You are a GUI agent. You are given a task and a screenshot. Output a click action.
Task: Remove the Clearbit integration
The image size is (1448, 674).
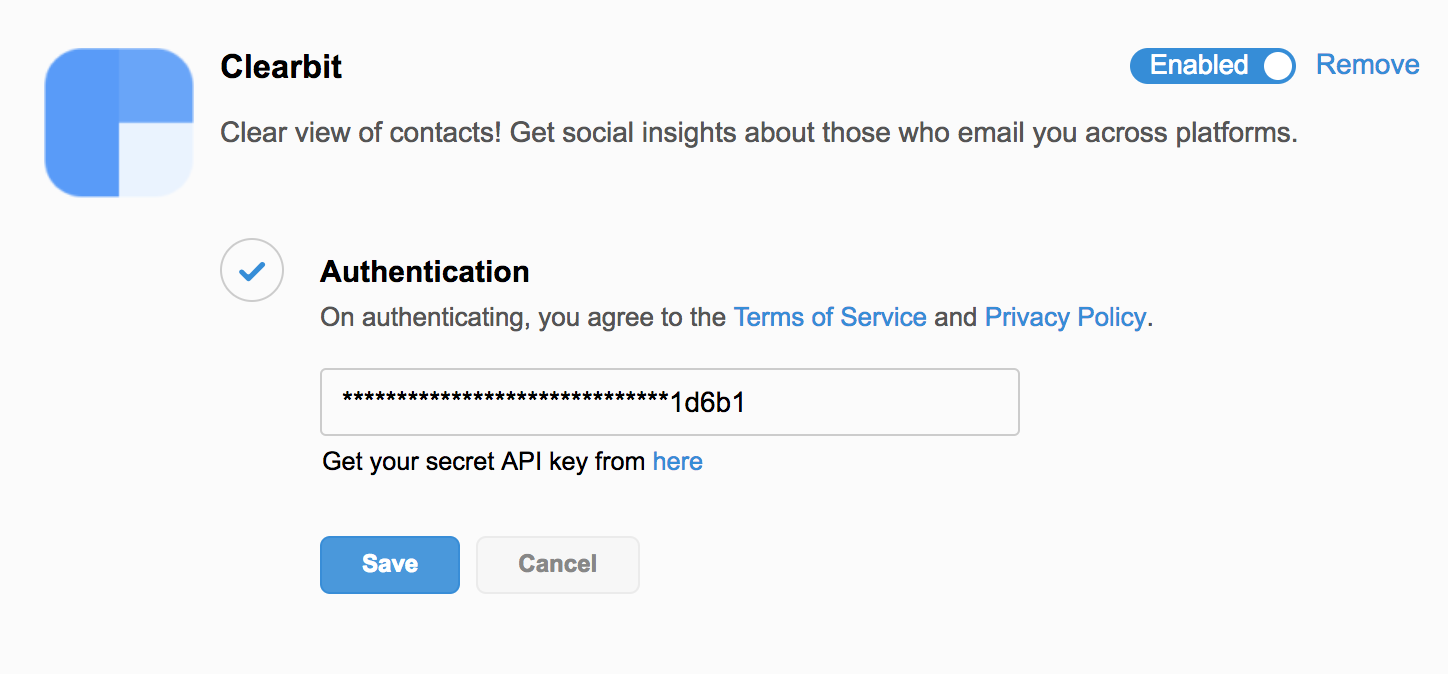(x=1367, y=65)
